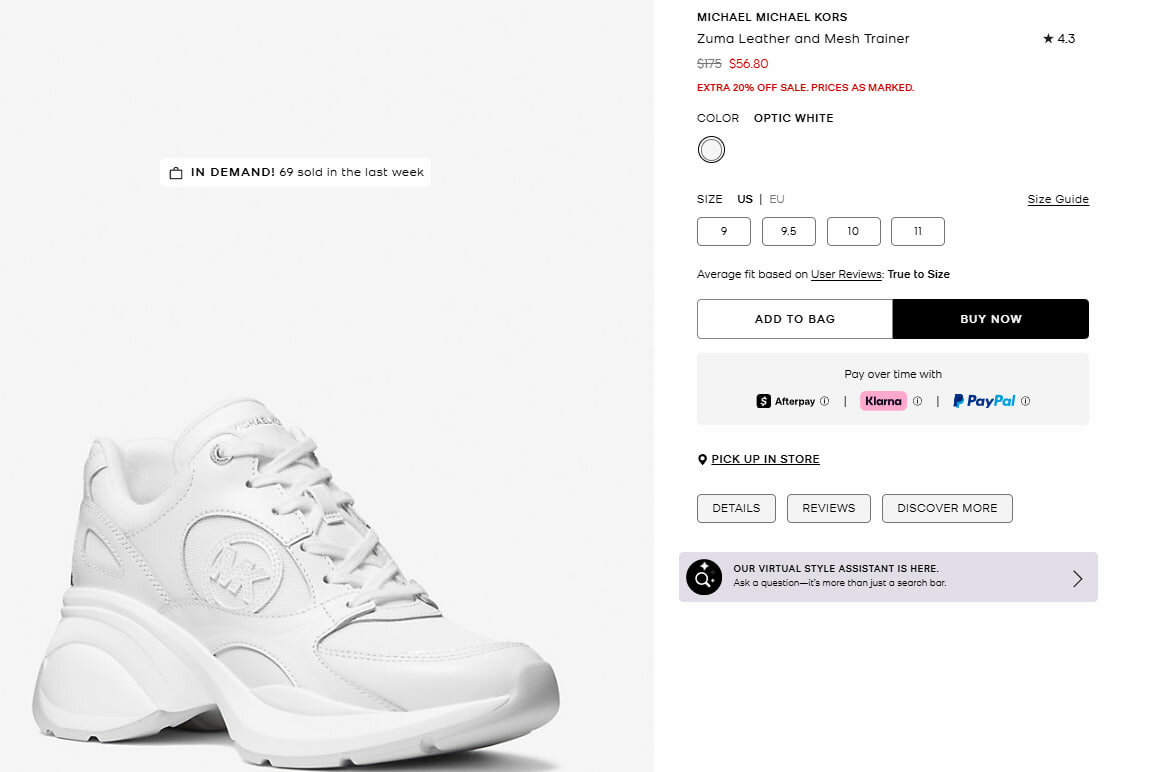The height and width of the screenshot is (772, 1171).
Task: Click the Afterpay info icon
Action: click(x=825, y=401)
